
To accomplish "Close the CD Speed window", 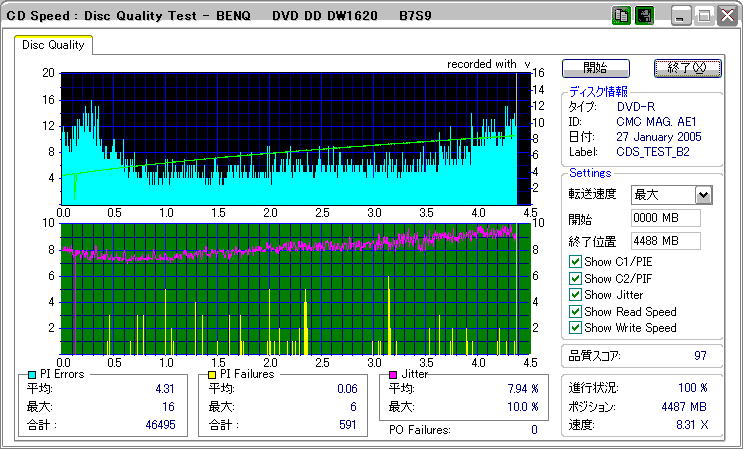I will 727,17.
